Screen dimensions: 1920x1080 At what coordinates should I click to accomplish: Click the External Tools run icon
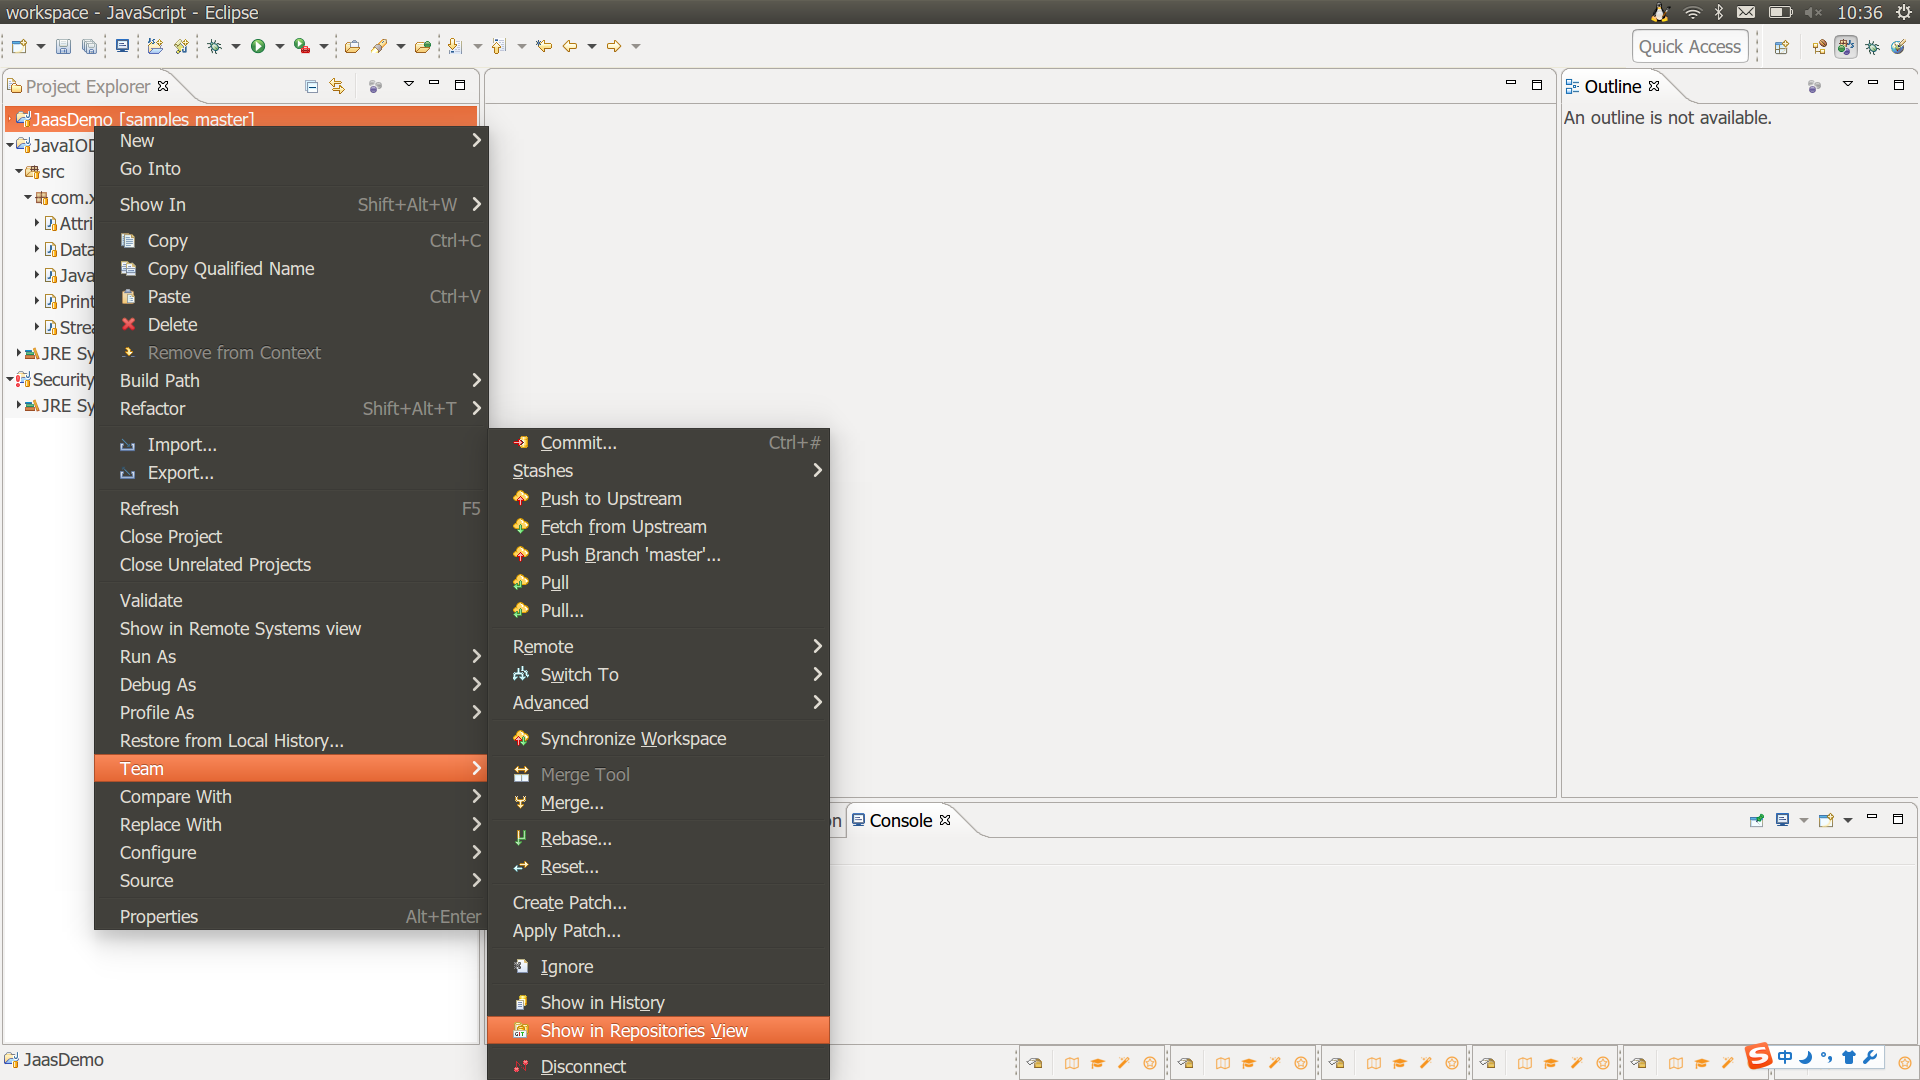pyautogui.click(x=301, y=46)
